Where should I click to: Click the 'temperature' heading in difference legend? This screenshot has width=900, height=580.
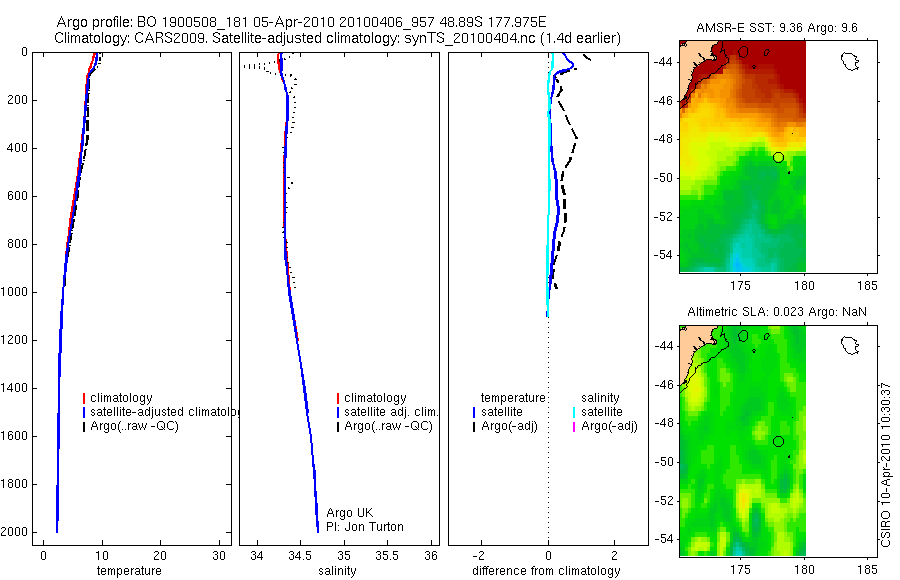click(513, 397)
